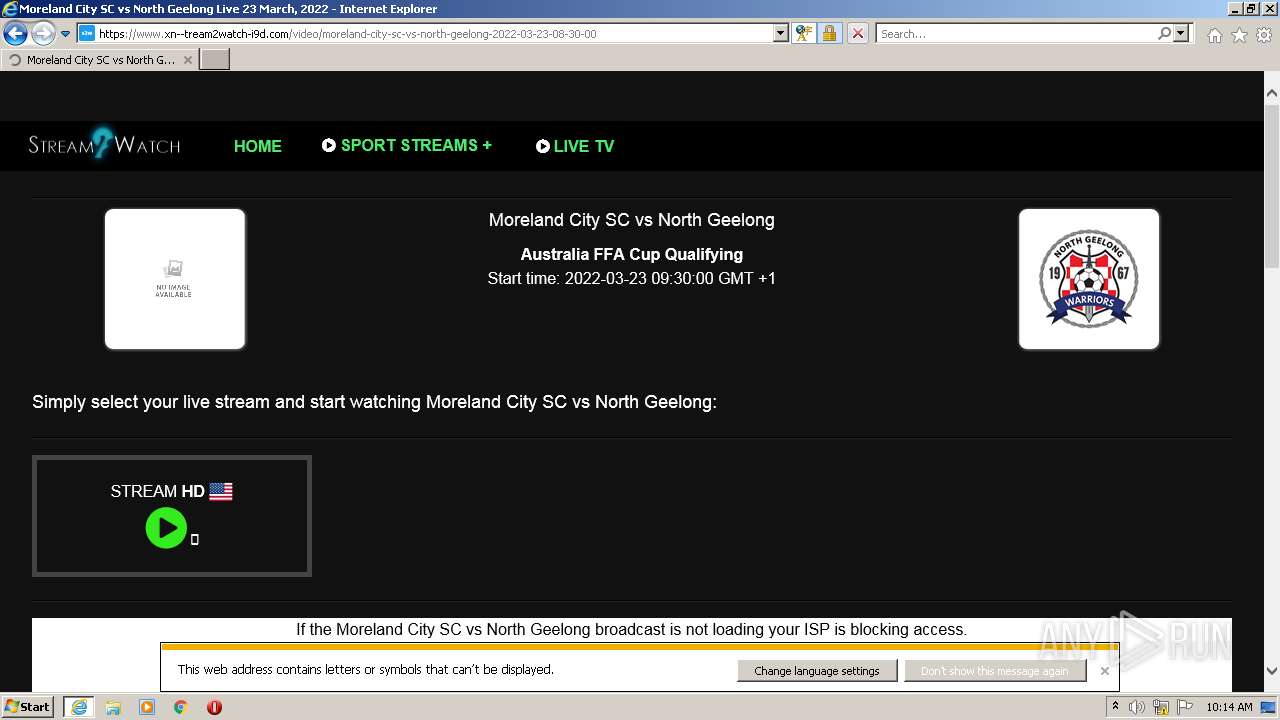Close the Moreland City SC browser tab
The image size is (1280, 720).
187,60
